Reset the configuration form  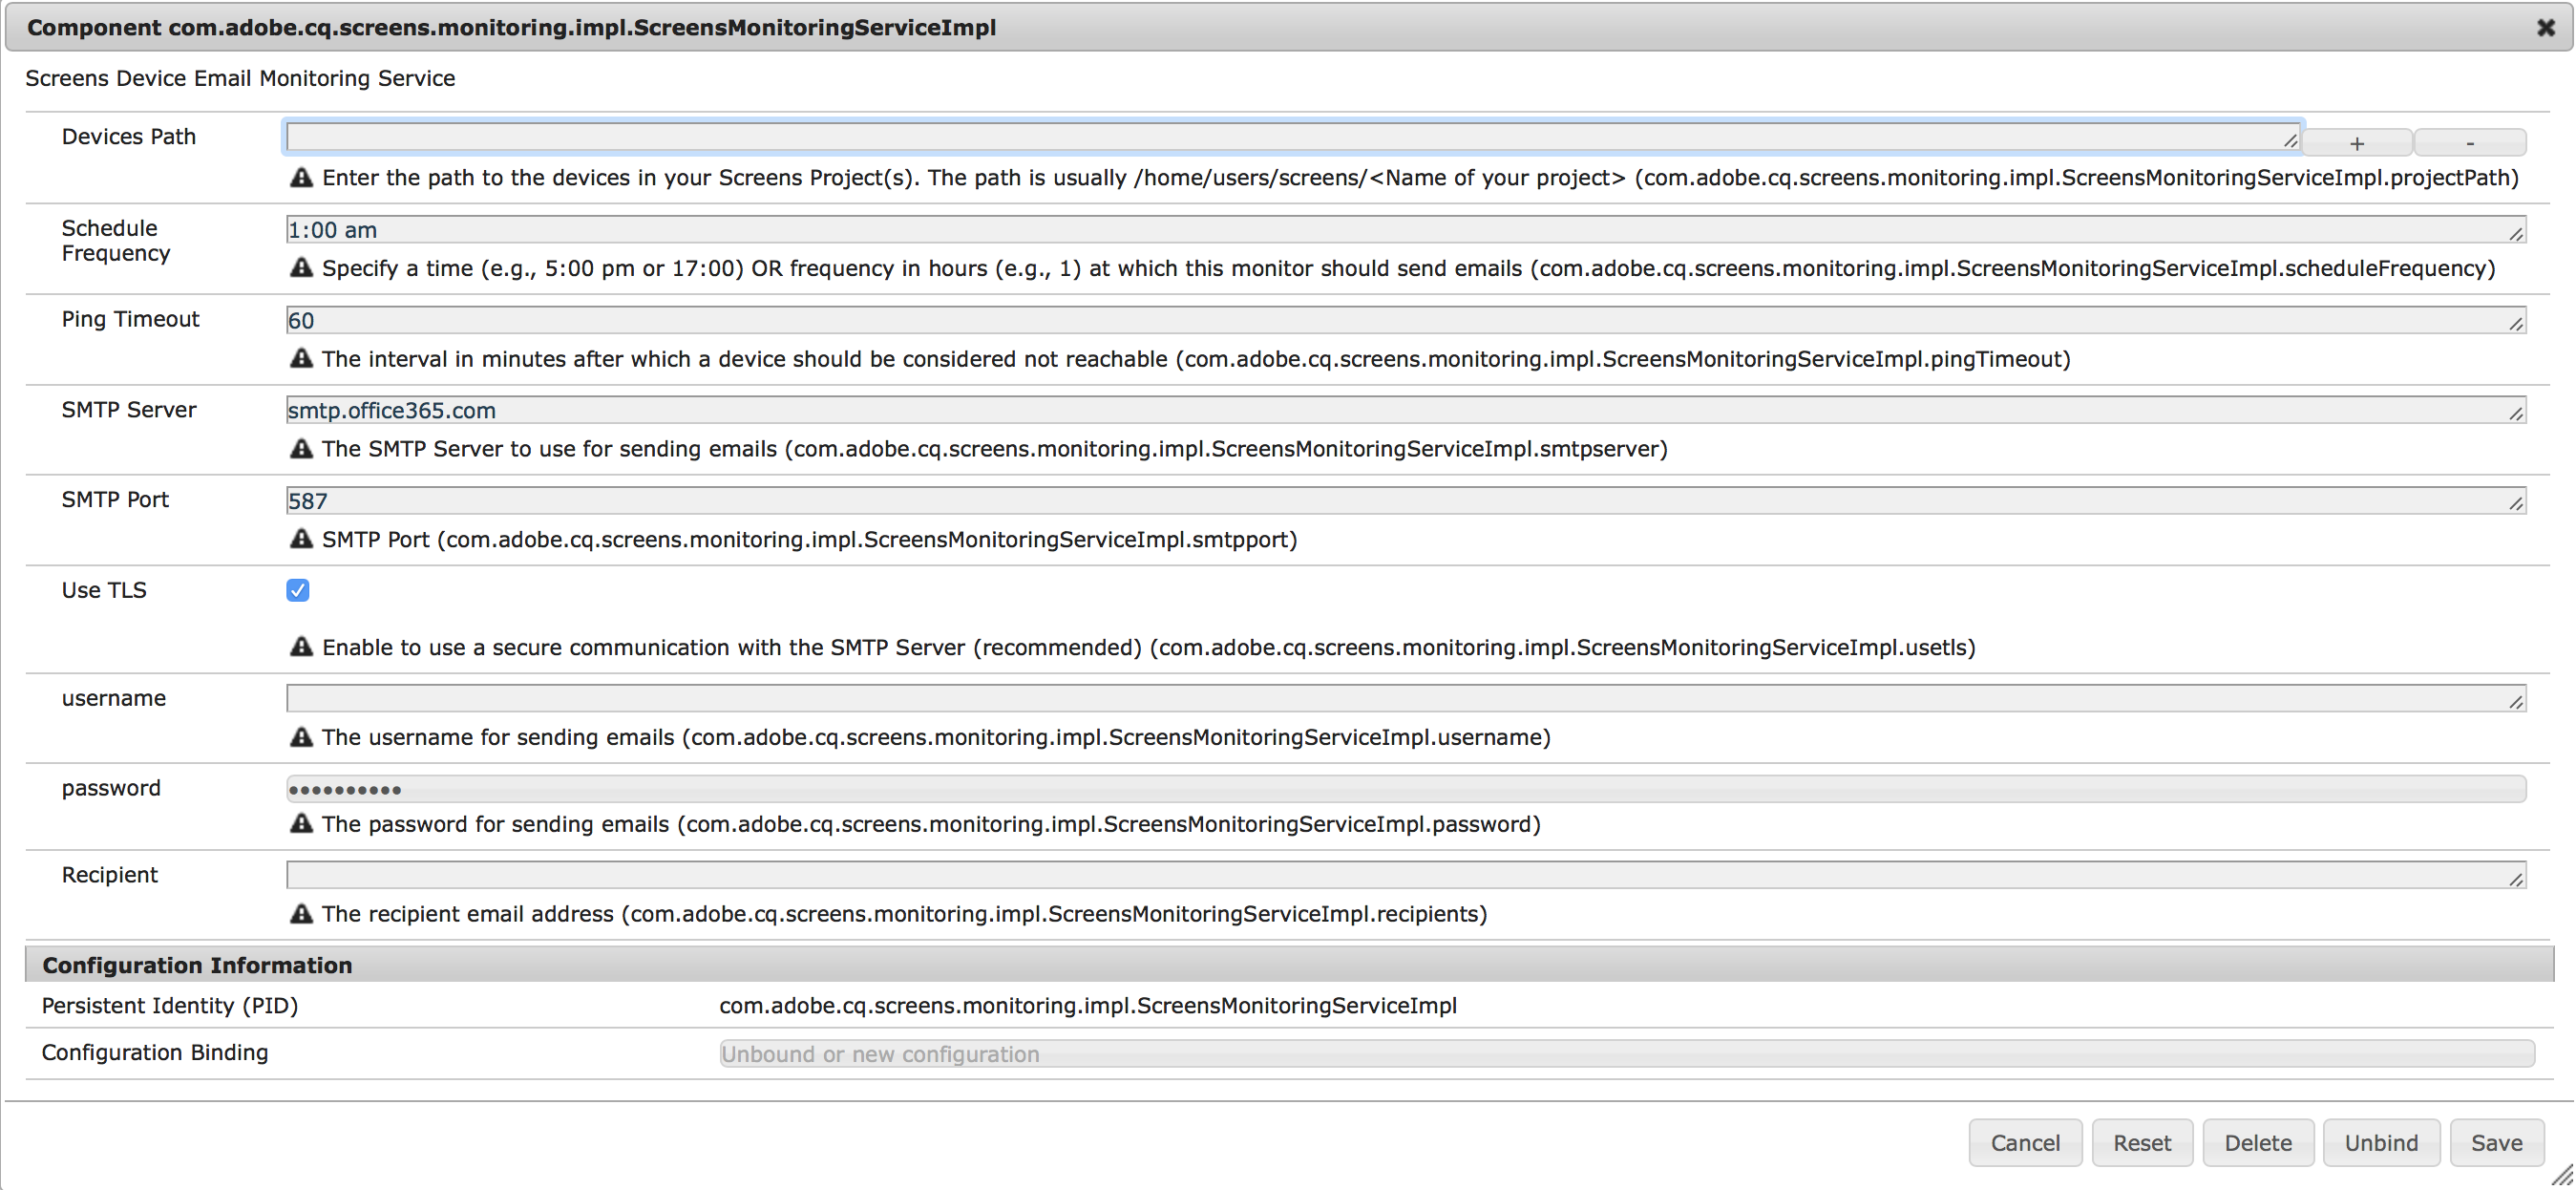(x=2141, y=1142)
